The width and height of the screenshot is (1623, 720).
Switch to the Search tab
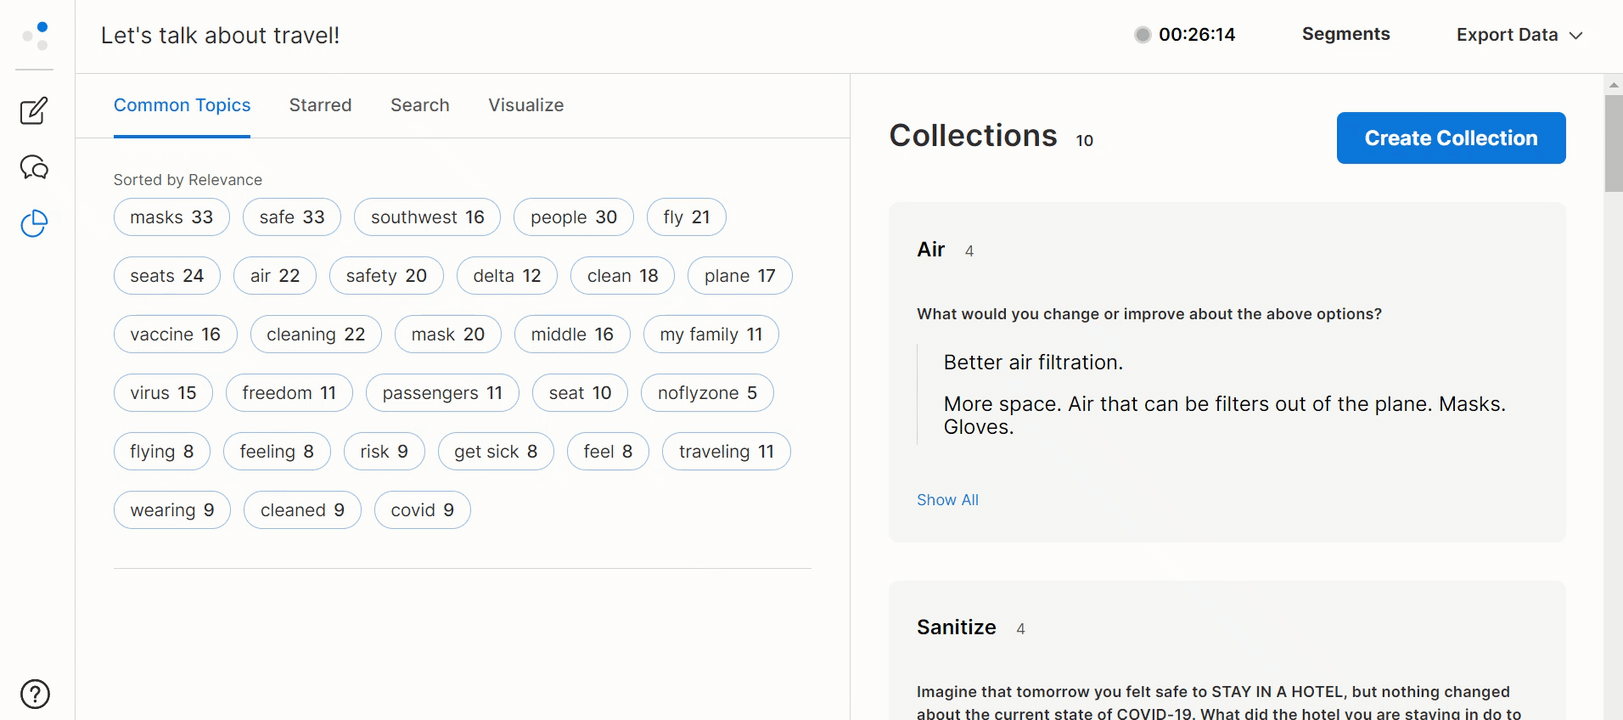click(x=420, y=105)
